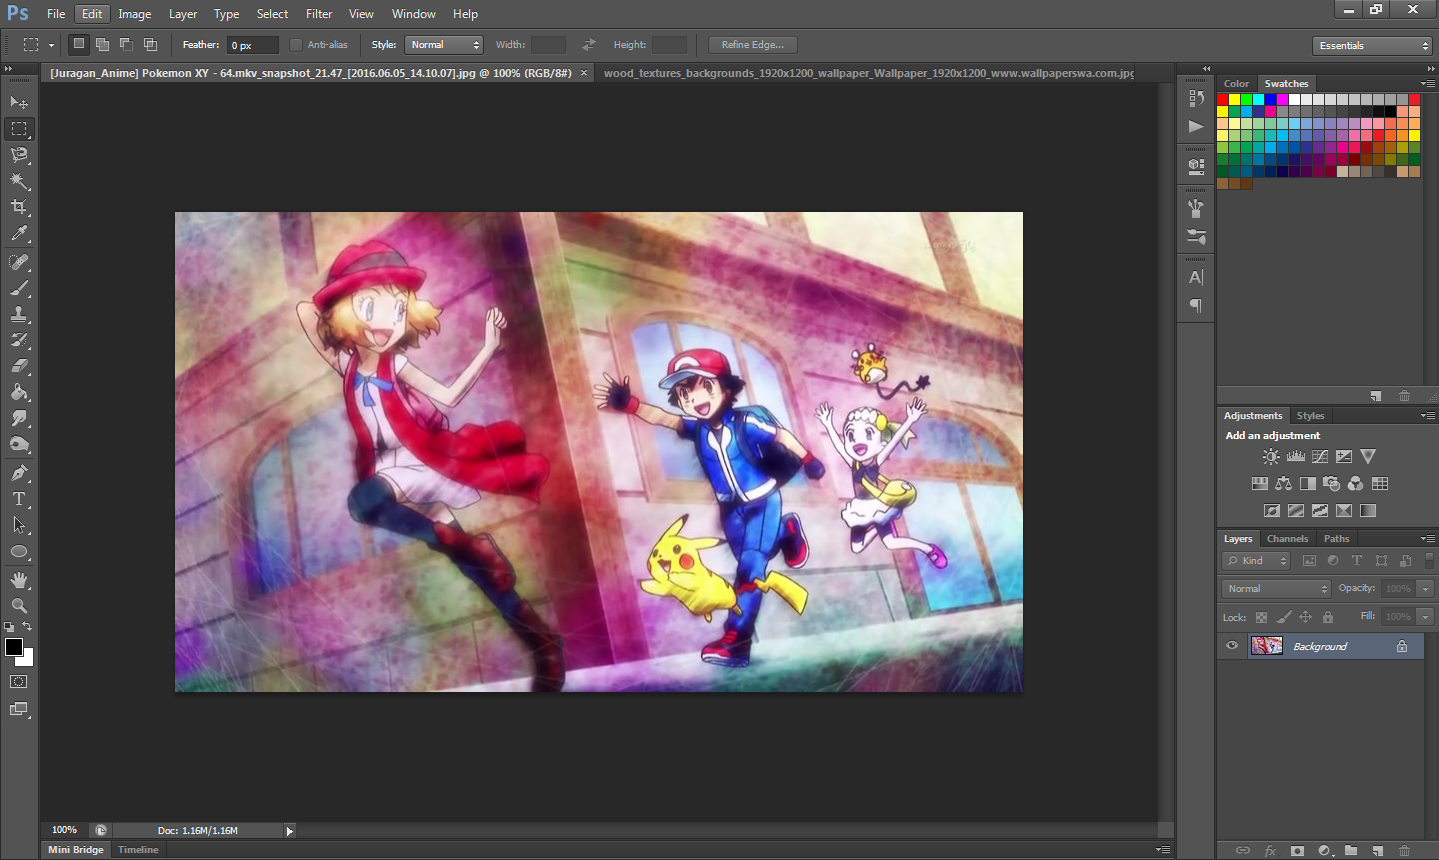Toggle the Anti-alias checkbox
This screenshot has height=860, width=1439.
[x=296, y=44]
